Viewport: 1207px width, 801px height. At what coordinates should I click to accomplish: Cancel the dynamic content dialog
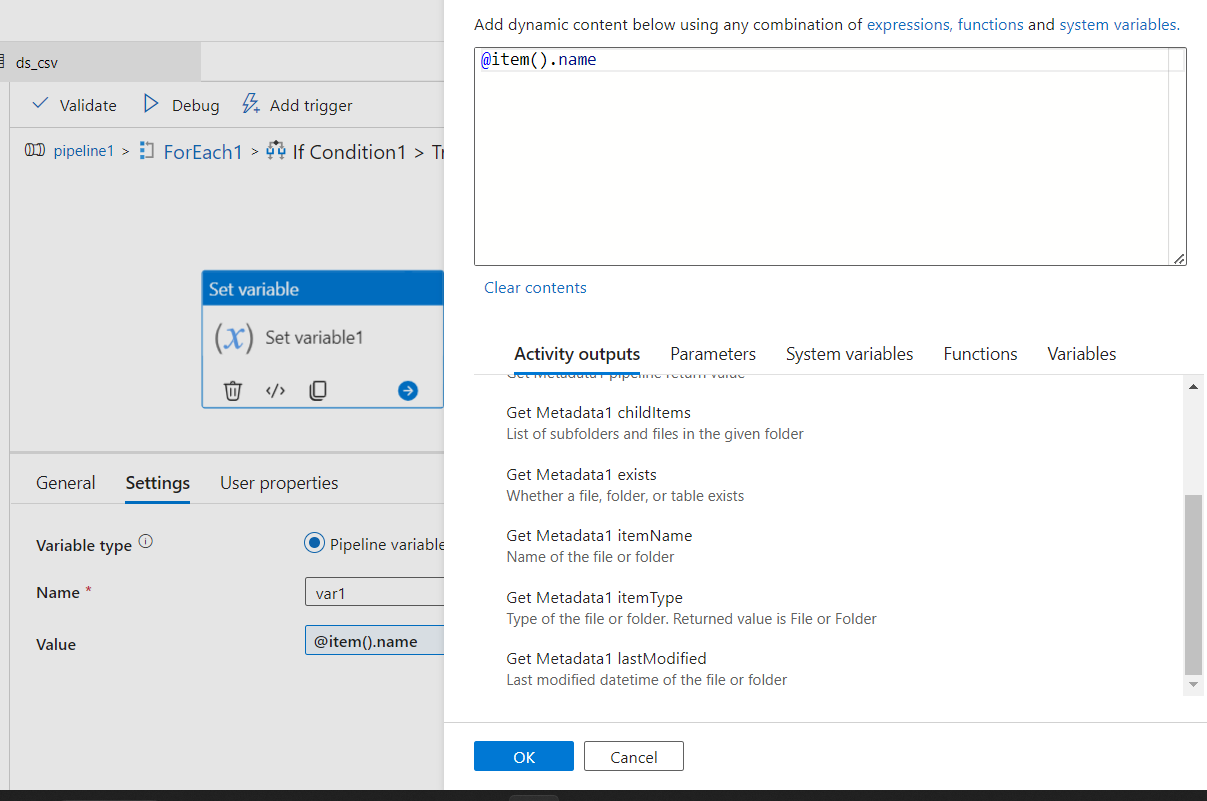[x=633, y=756]
